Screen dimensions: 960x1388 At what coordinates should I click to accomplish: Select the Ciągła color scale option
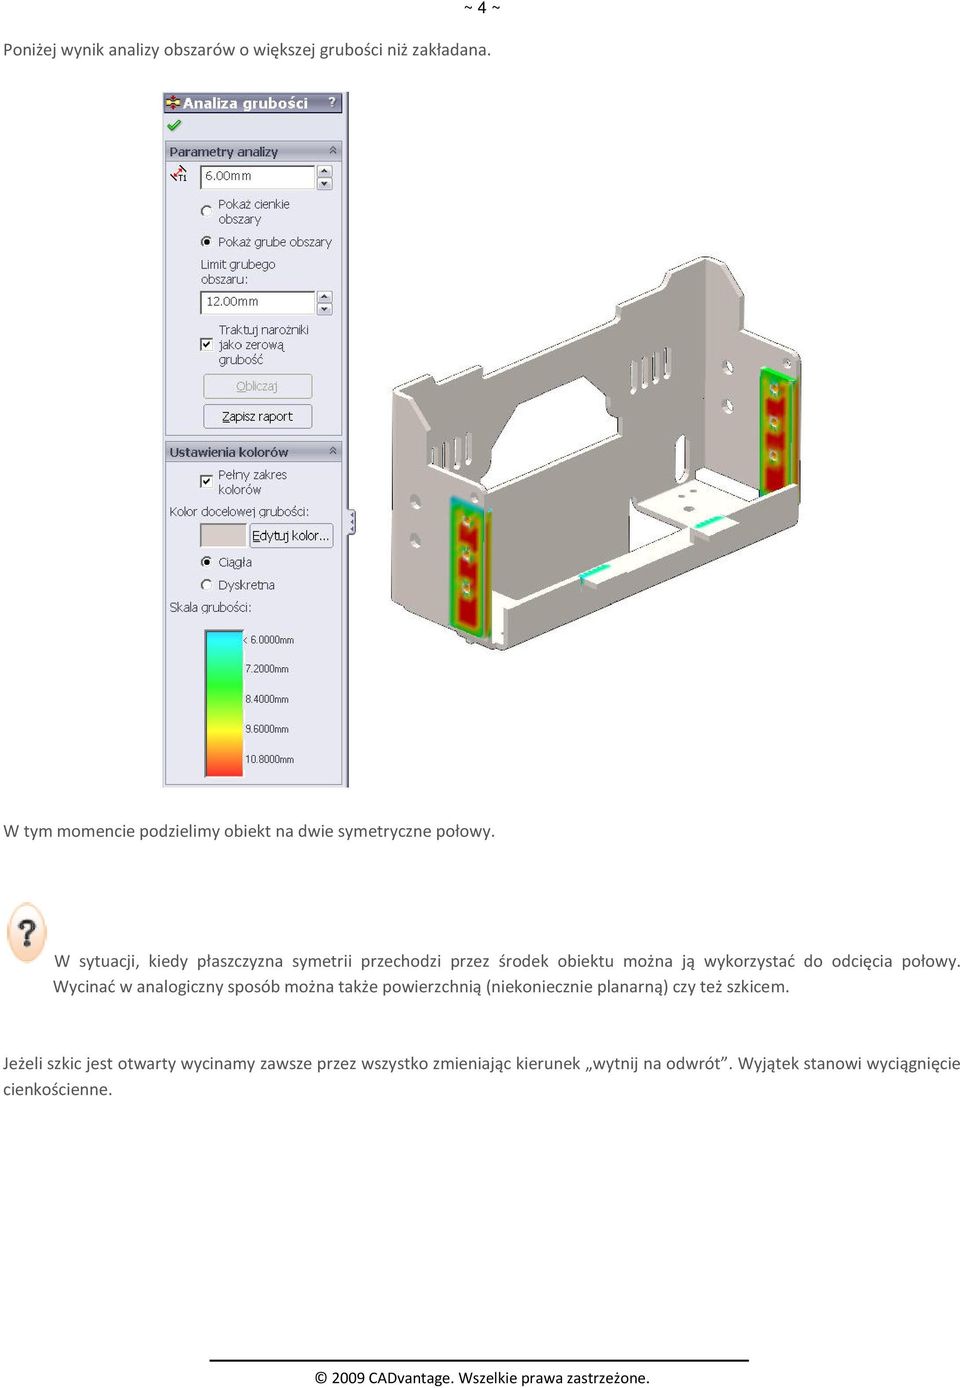point(206,562)
